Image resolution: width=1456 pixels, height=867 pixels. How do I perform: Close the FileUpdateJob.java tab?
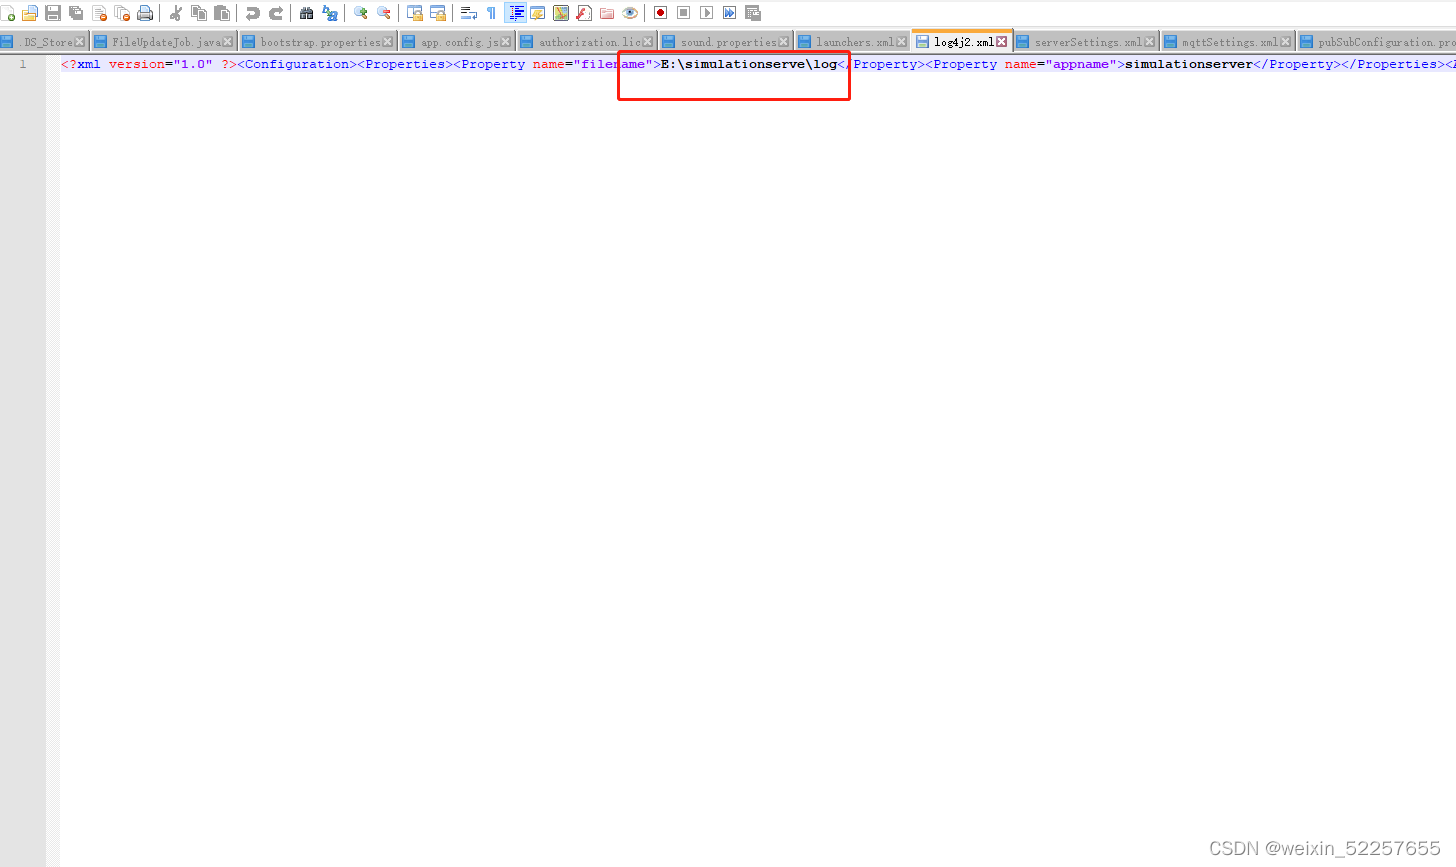[228, 42]
